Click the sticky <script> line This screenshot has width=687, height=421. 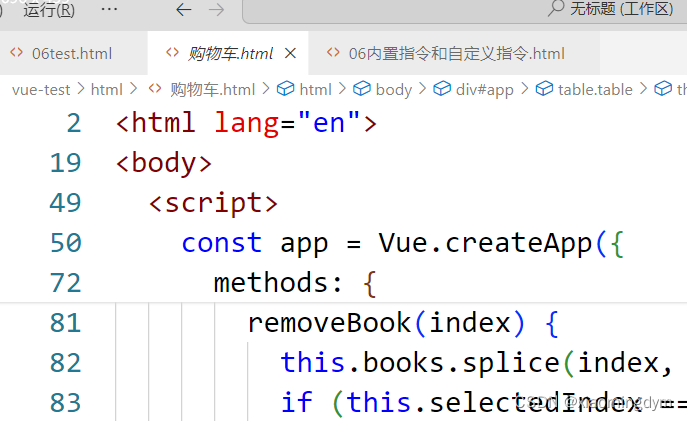click(213, 203)
